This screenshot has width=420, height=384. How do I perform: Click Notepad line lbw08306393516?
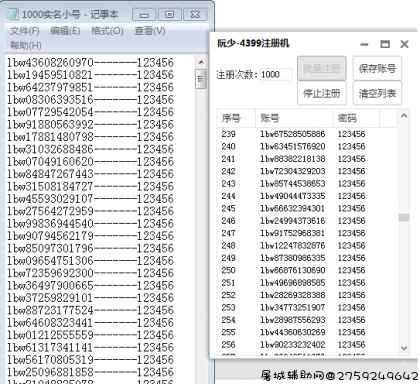click(90, 100)
